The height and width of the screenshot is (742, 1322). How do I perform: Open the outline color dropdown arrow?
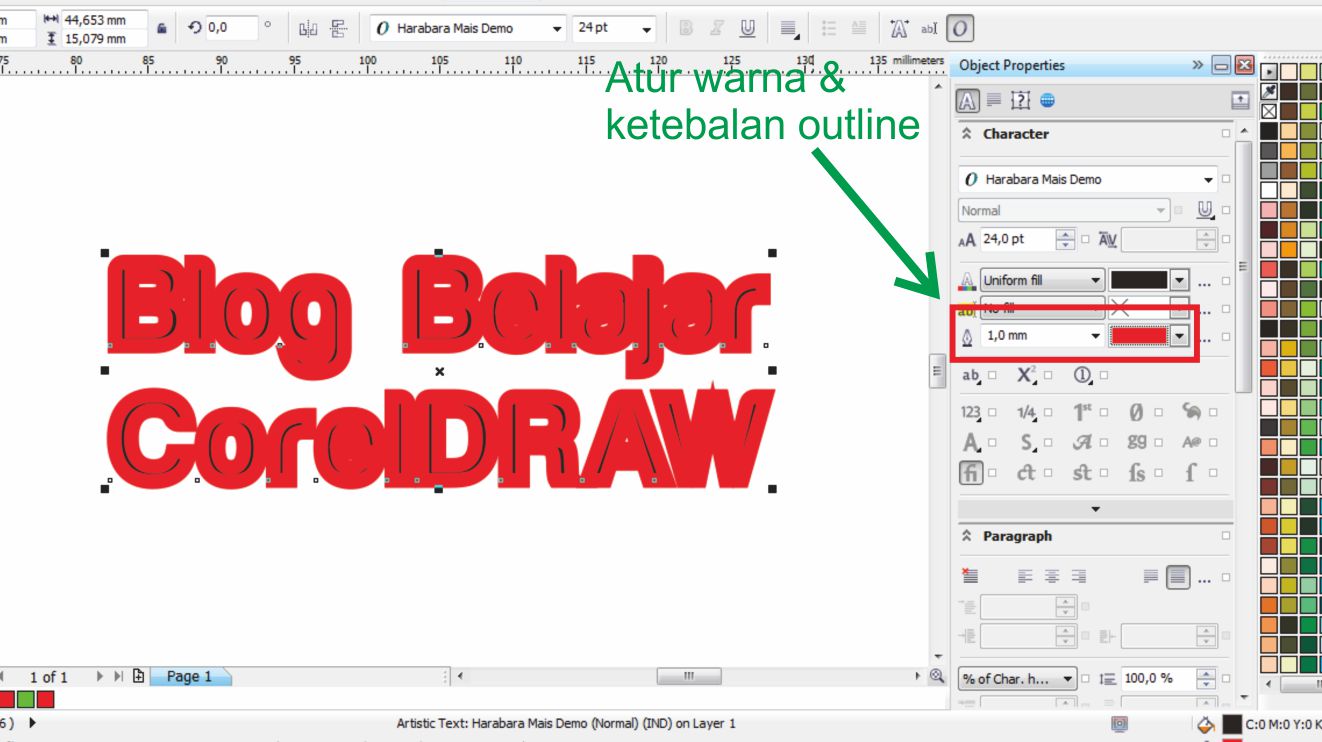coord(1180,336)
